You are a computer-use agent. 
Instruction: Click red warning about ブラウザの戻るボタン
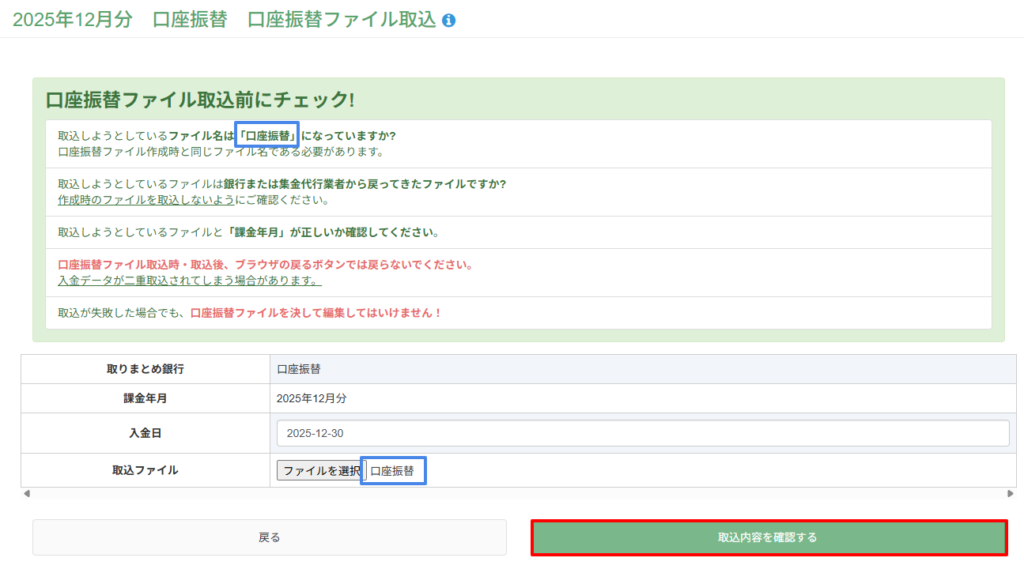(x=265, y=265)
